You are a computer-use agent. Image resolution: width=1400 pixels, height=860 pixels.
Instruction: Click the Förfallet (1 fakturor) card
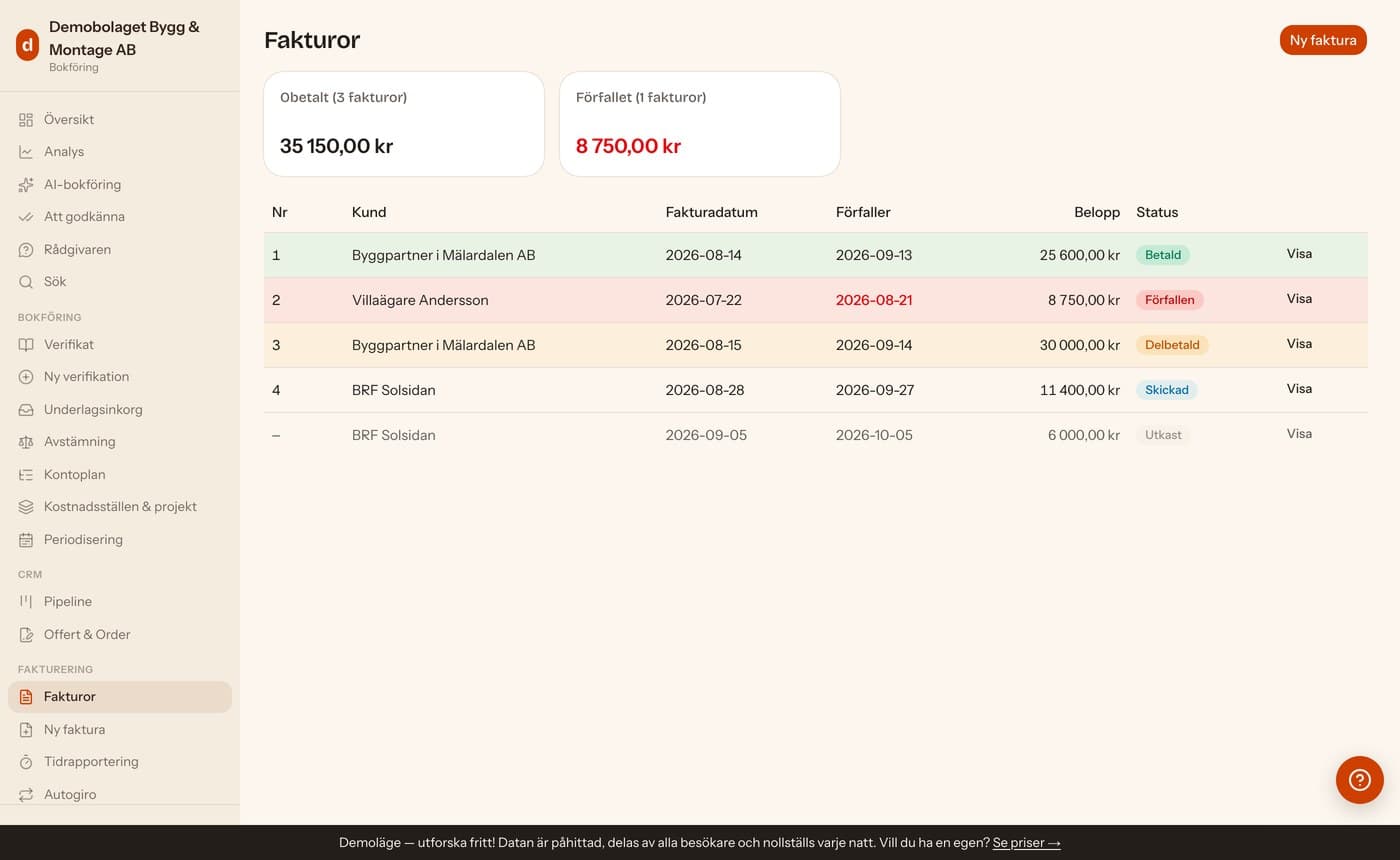point(700,124)
